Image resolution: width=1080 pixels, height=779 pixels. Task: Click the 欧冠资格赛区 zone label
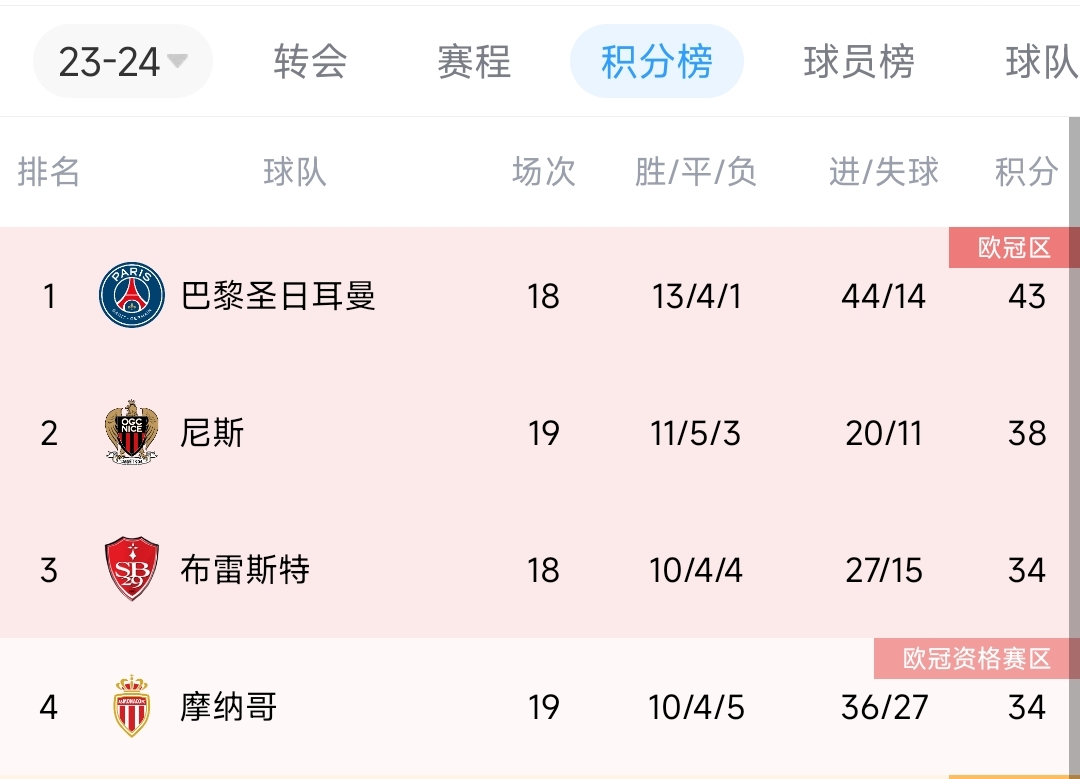[976, 658]
